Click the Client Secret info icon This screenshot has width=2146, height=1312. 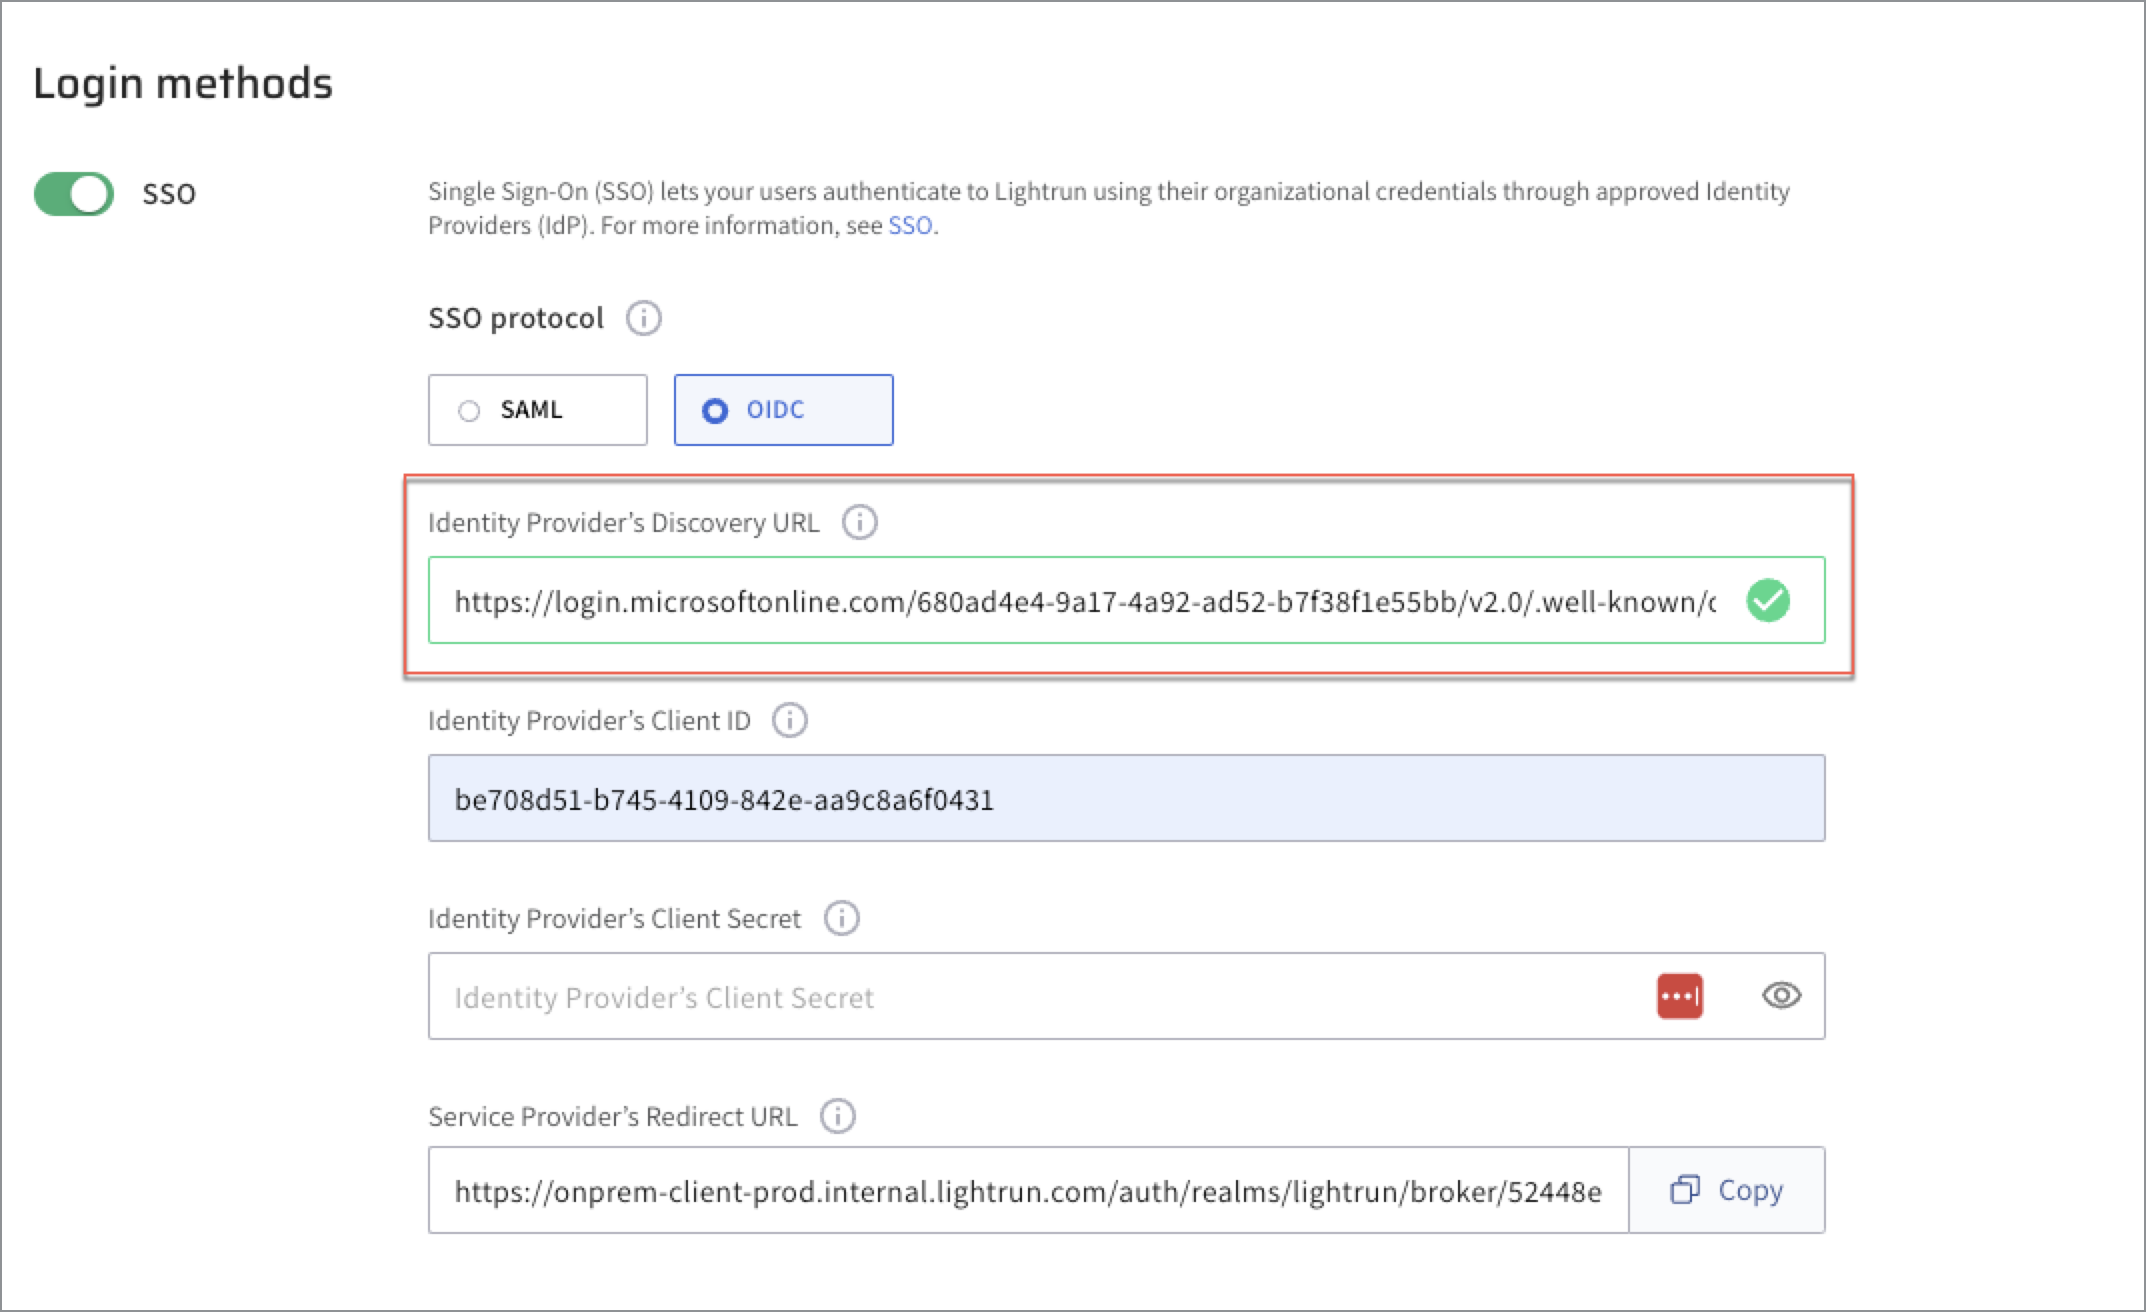point(841,918)
